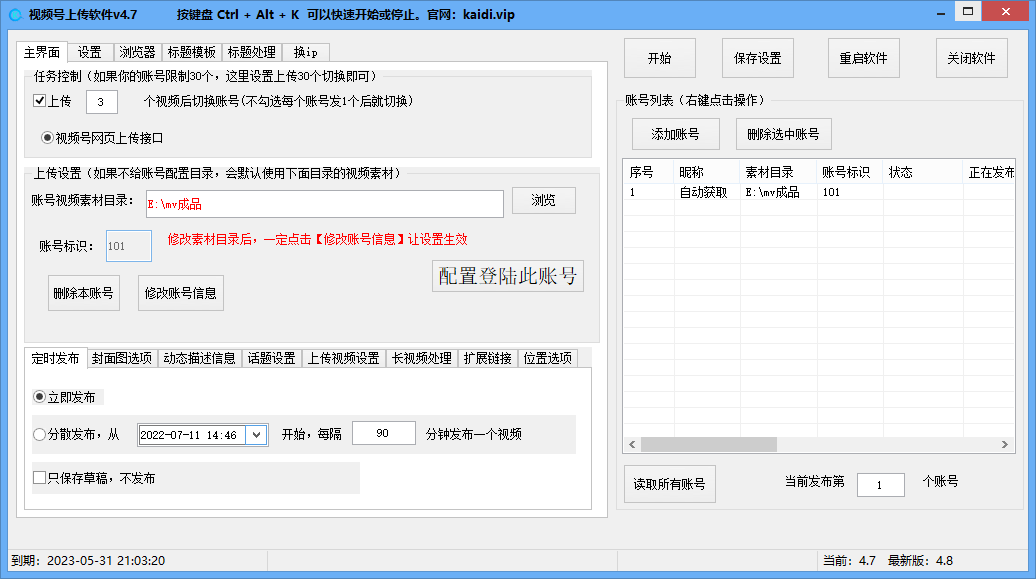Switch to the 话题设置 tab
This screenshot has width=1036, height=579.
tap(271, 358)
